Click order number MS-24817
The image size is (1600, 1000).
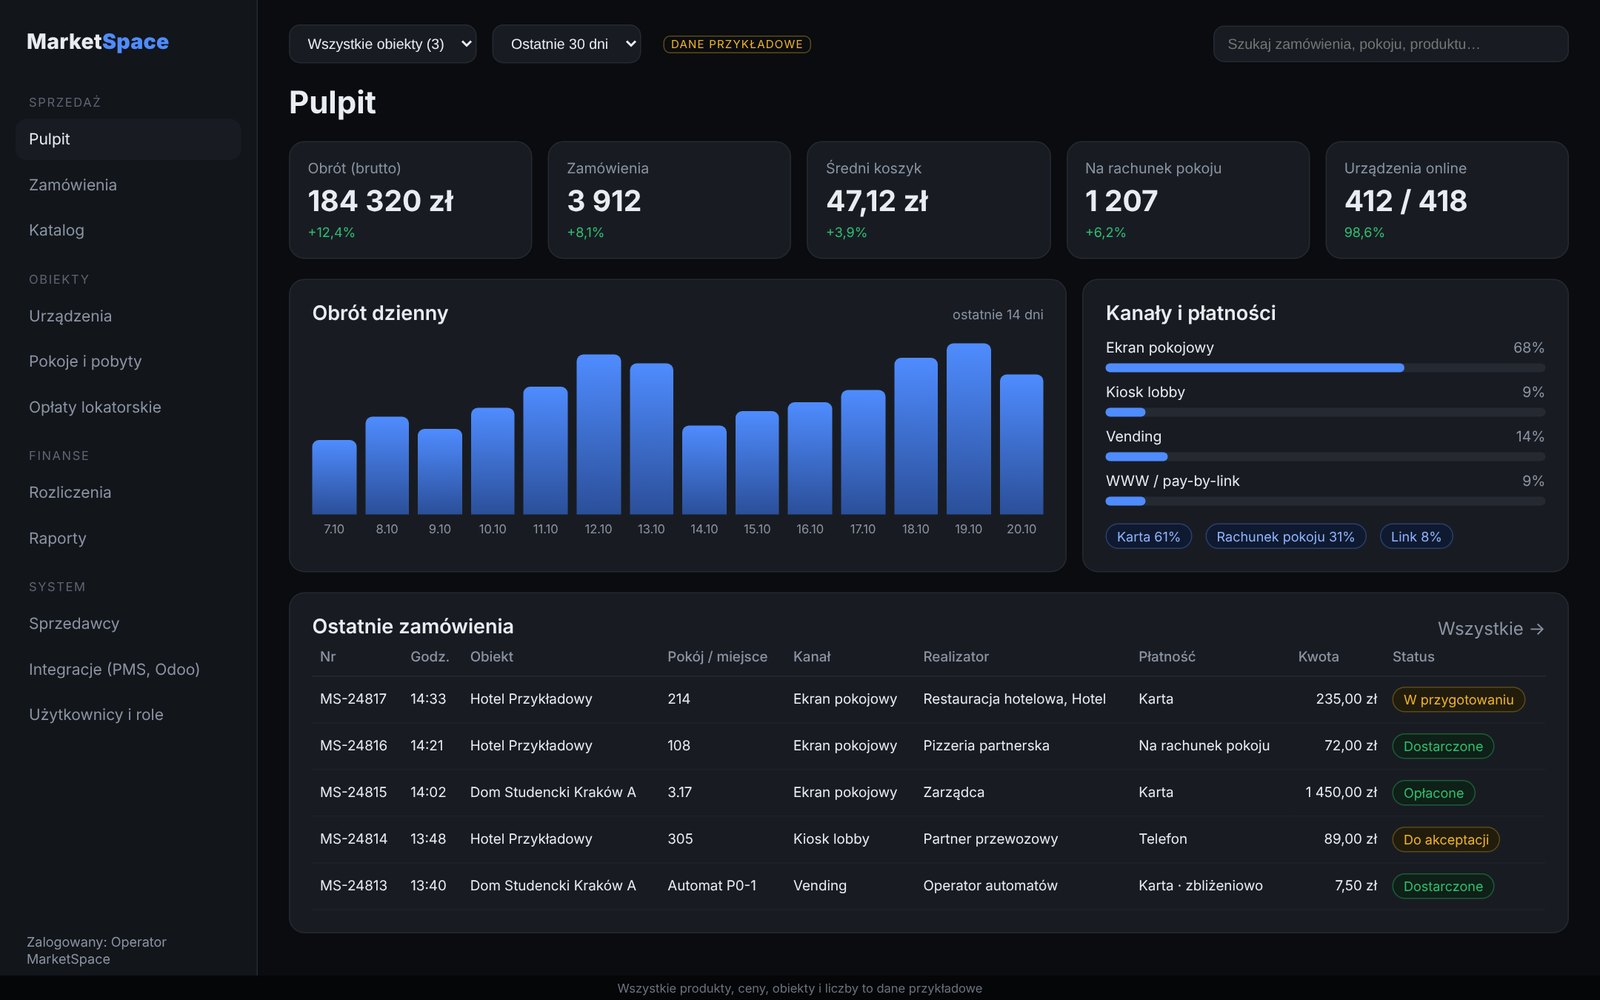click(x=353, y=699)
